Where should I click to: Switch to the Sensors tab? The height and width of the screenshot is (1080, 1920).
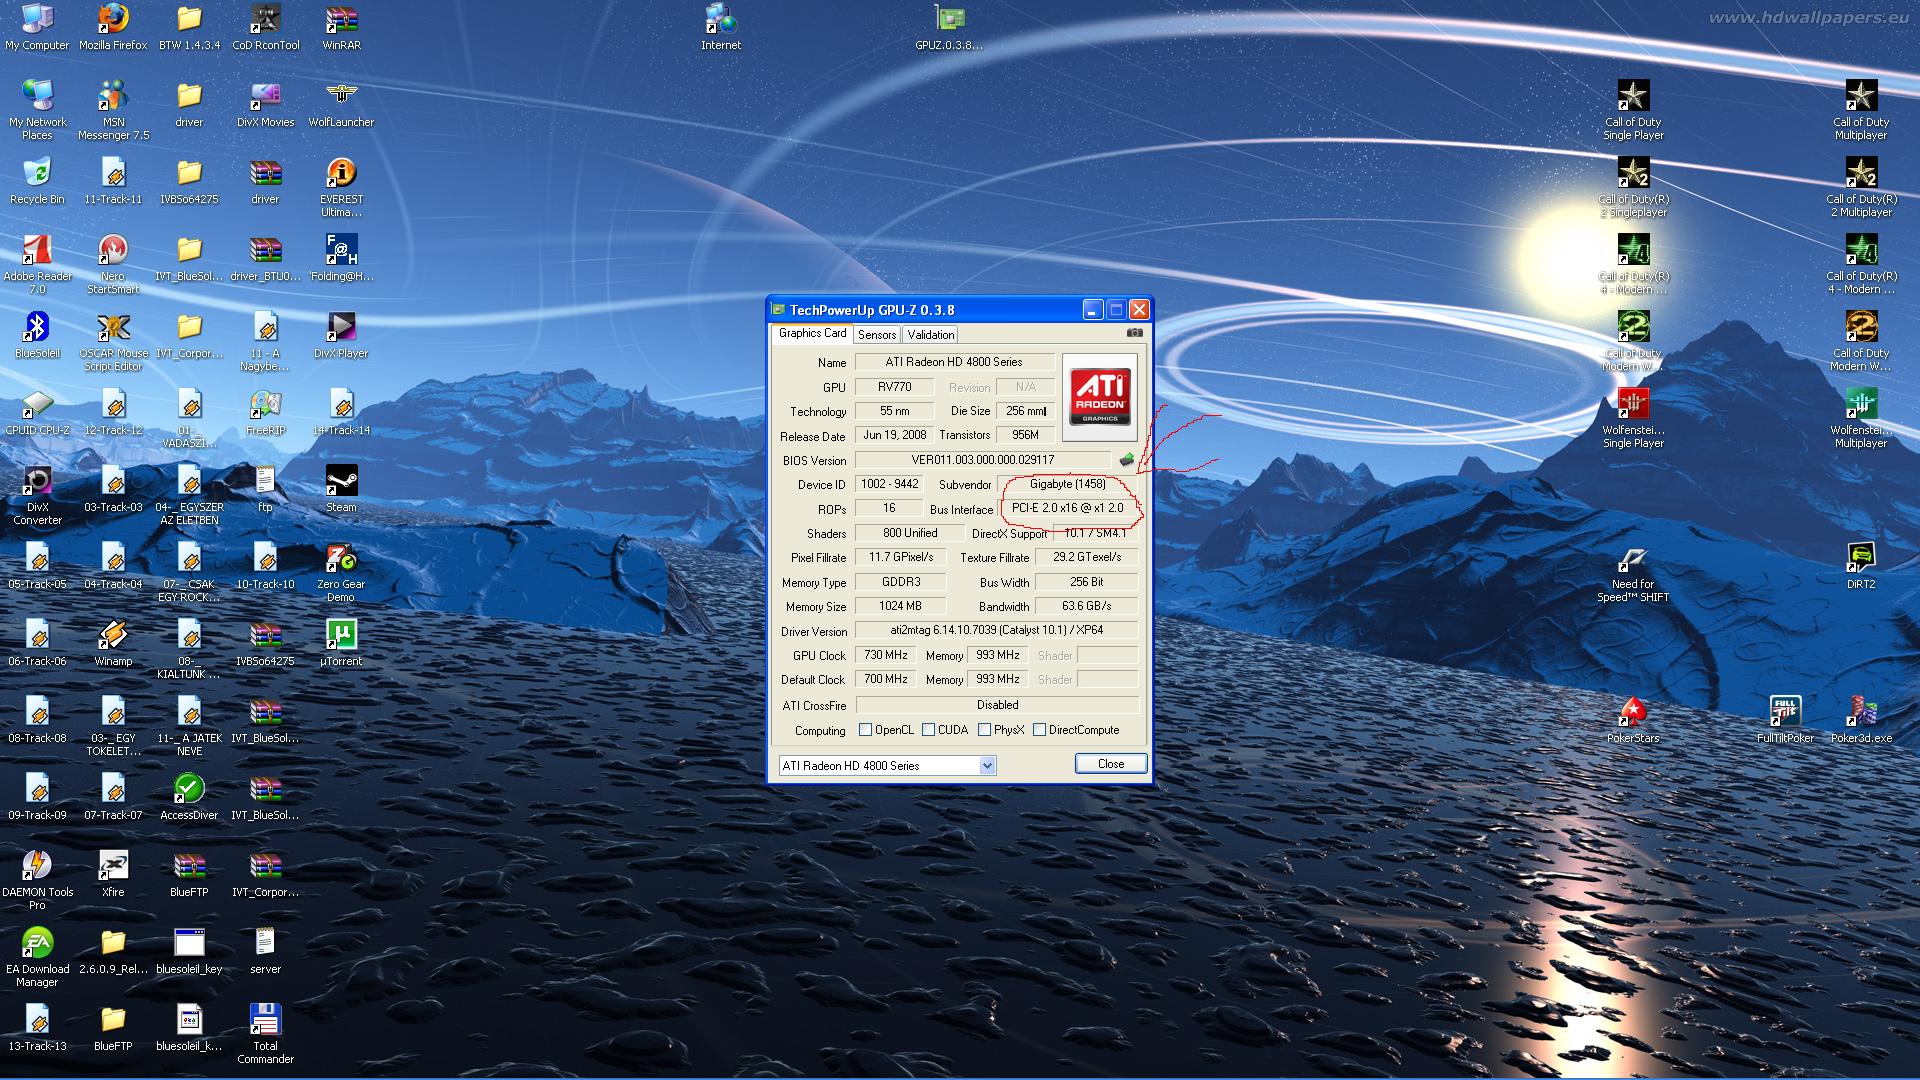pos(877,335)
